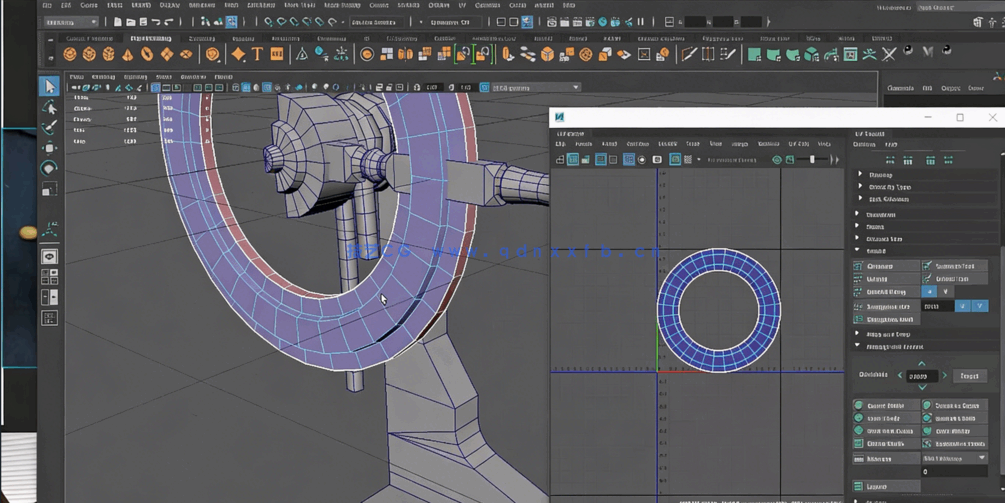
Task: Toggle snap to curve magnet icon
Action: [x=281, y=22]
